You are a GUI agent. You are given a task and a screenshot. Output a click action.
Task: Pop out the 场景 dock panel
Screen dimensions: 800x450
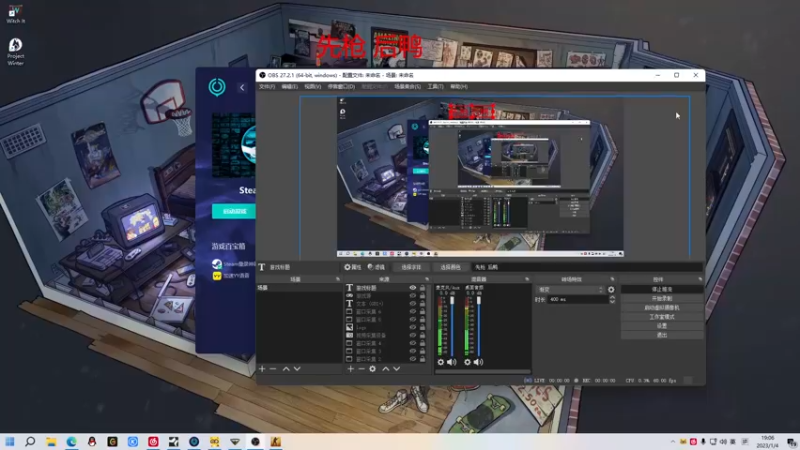(338, 279)
